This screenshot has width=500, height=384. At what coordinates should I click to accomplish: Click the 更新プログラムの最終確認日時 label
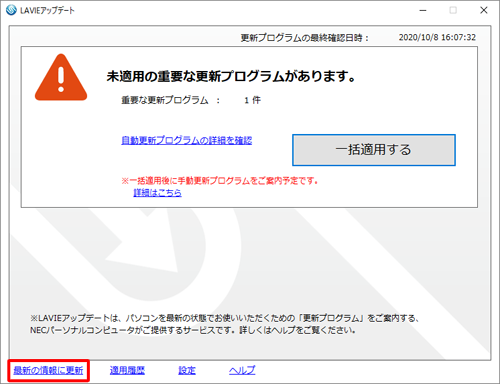pyautogui.click(x=304, y=38)
